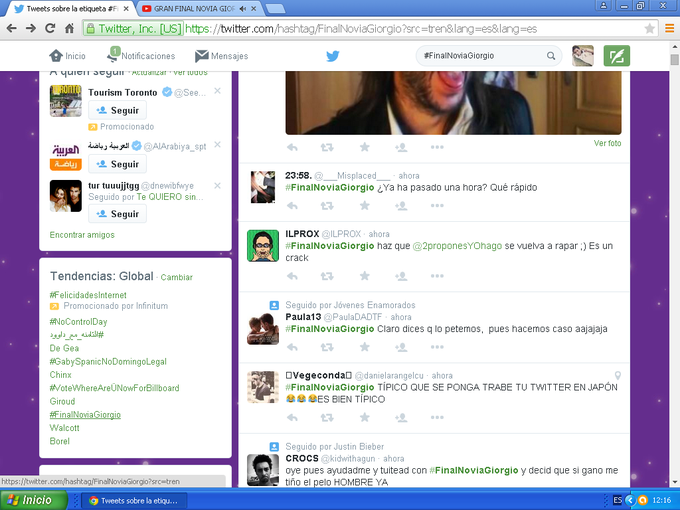This screenshot has height=510, width=680.
Task: Open the Inicio home tab
Action: 67,56
